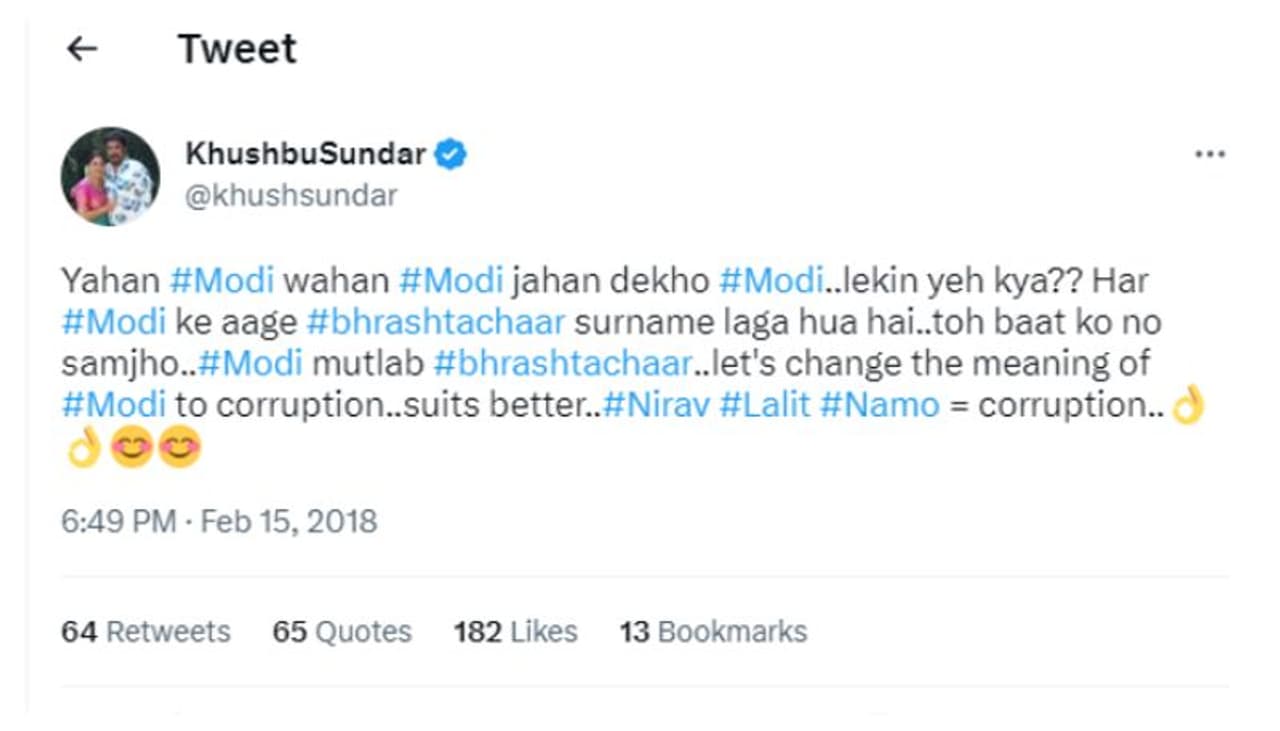Click the #Modi hashtag before 'to corruption'
Viewport: 1280px width, 731px height.
[x=113, y=405]
